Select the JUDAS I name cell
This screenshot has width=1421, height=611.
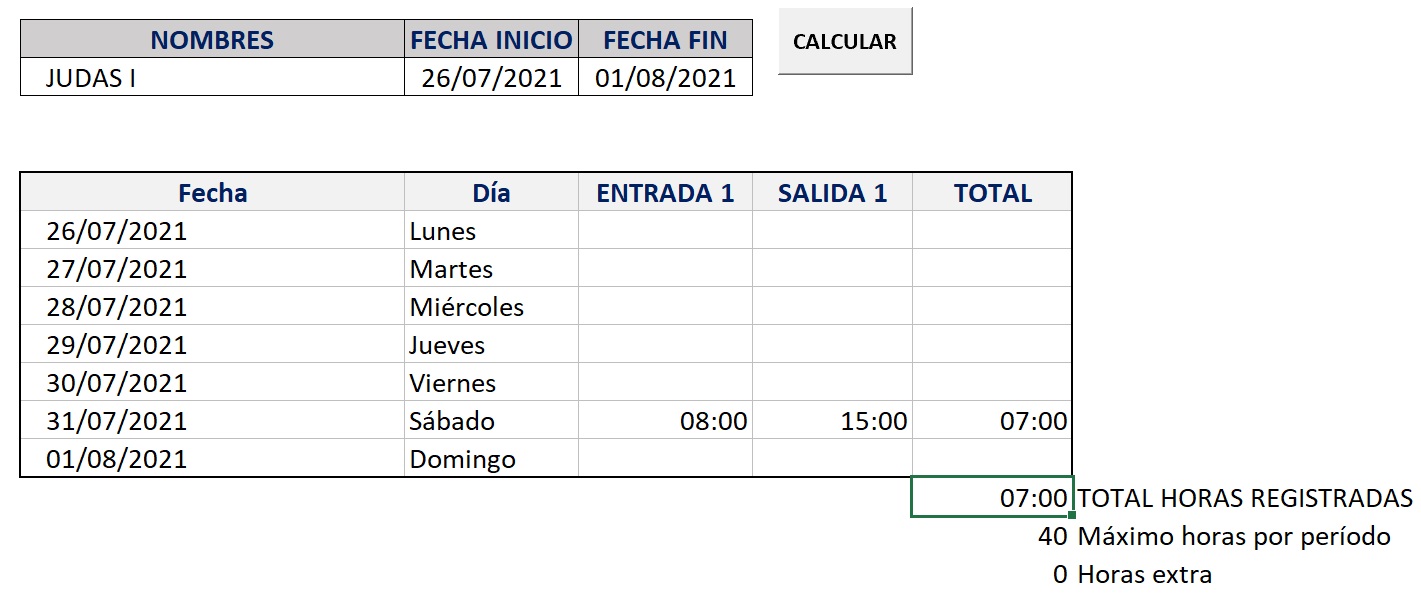[212, 78]
